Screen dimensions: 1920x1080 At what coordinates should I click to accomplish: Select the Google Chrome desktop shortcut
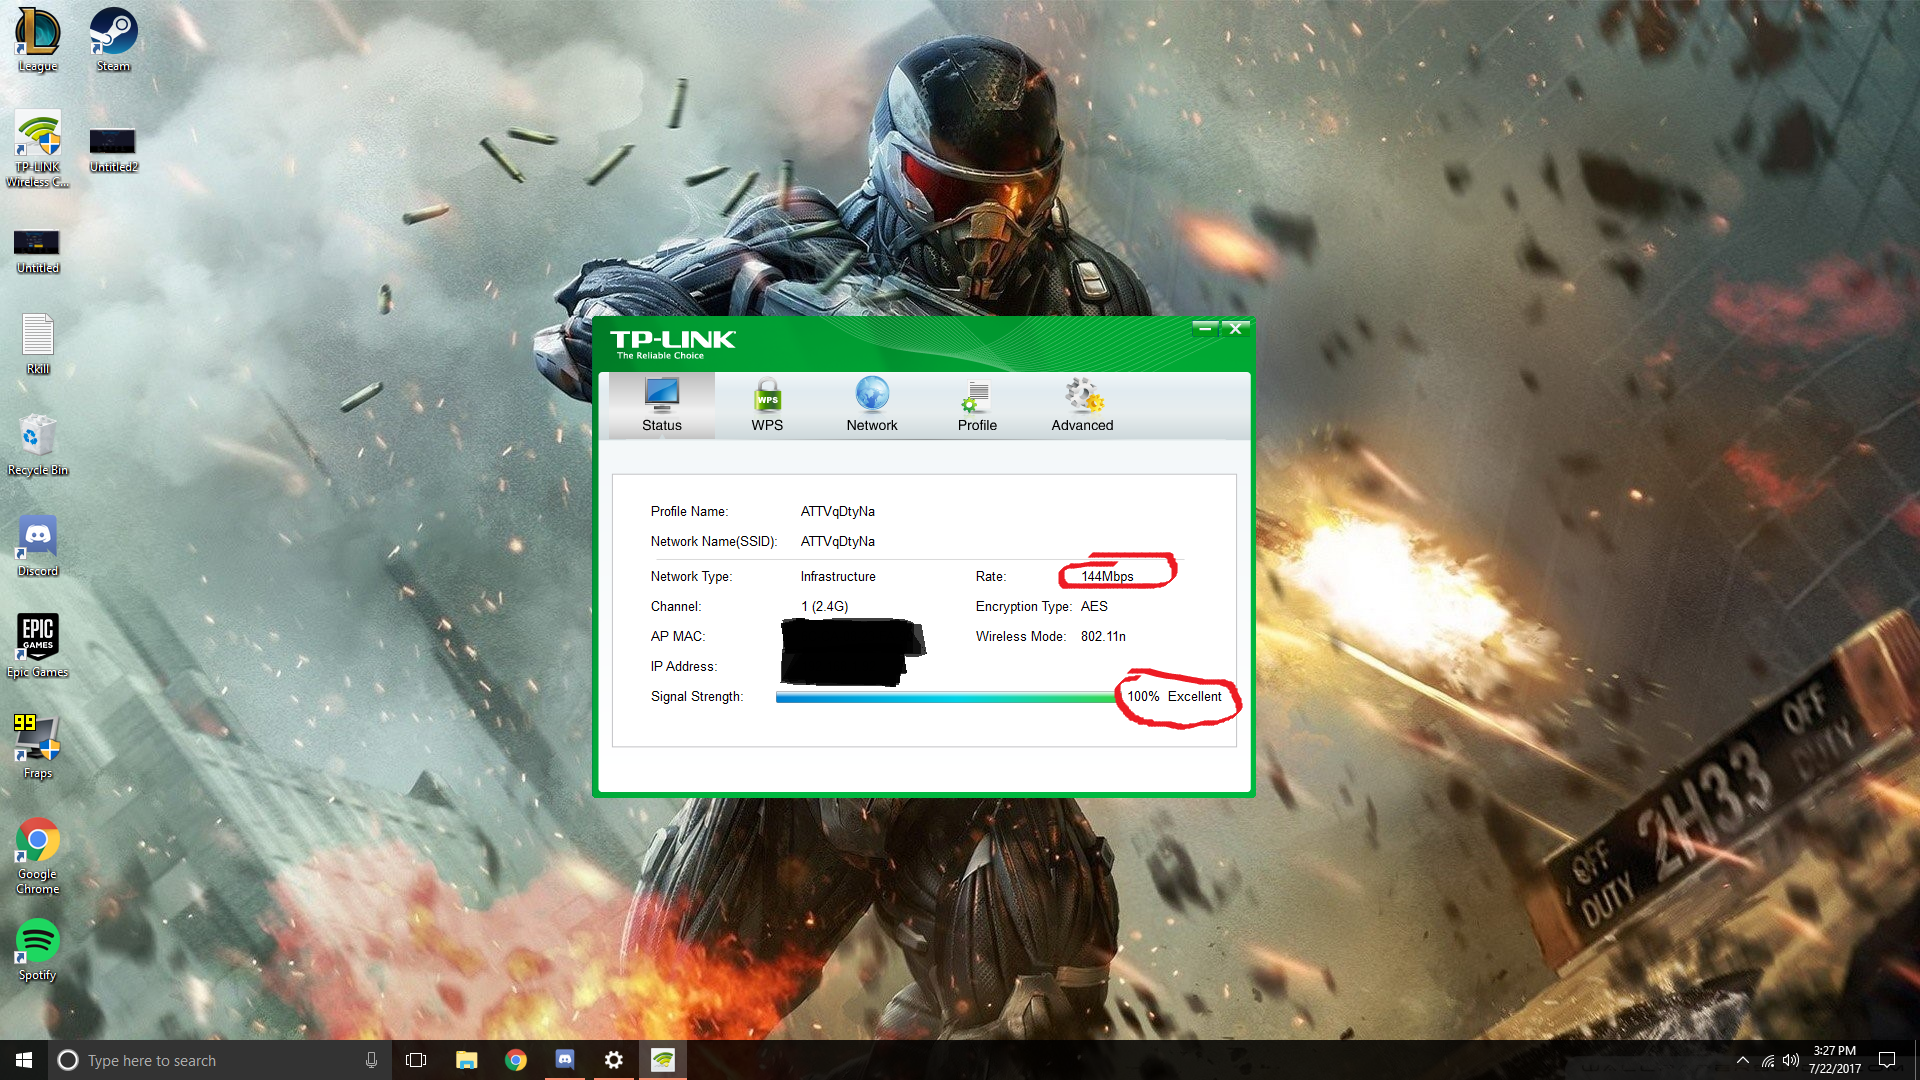(38, 856)
